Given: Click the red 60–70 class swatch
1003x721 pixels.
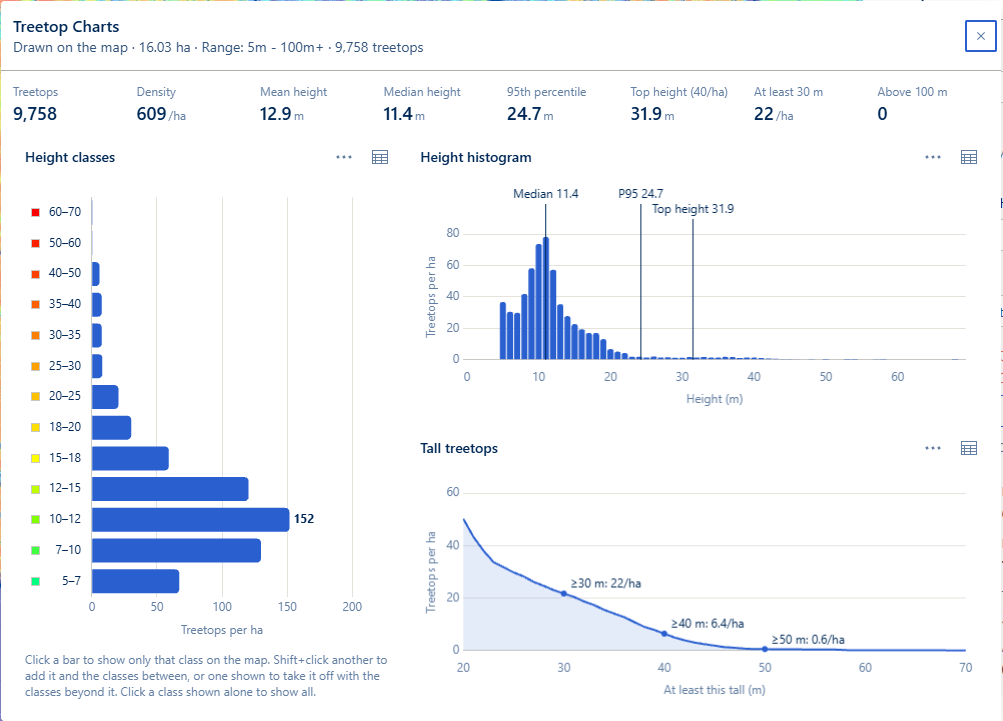Looking at the screenshot, I should point(36,212).
